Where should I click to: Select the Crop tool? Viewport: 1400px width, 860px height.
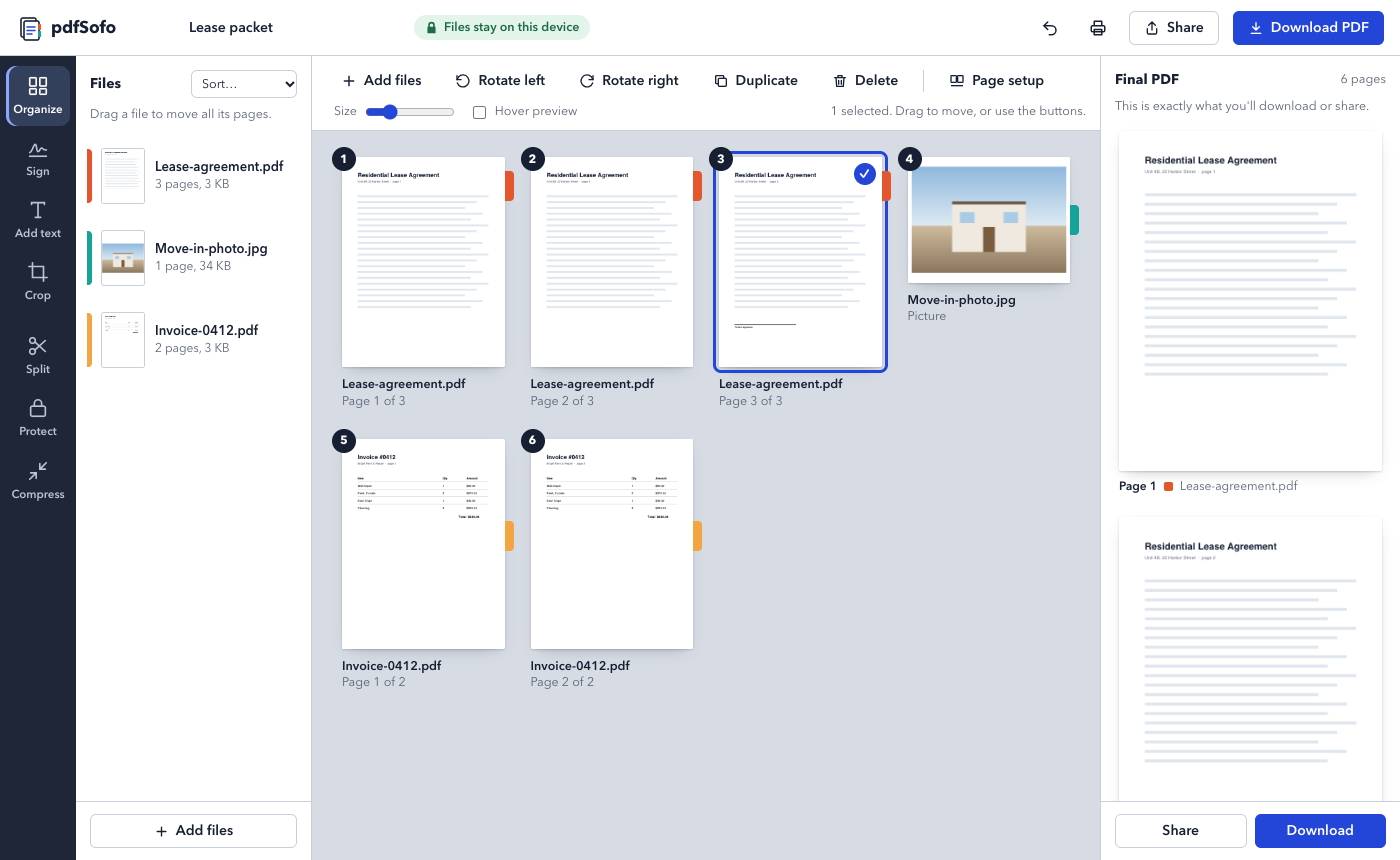click(x=38, y=282)
